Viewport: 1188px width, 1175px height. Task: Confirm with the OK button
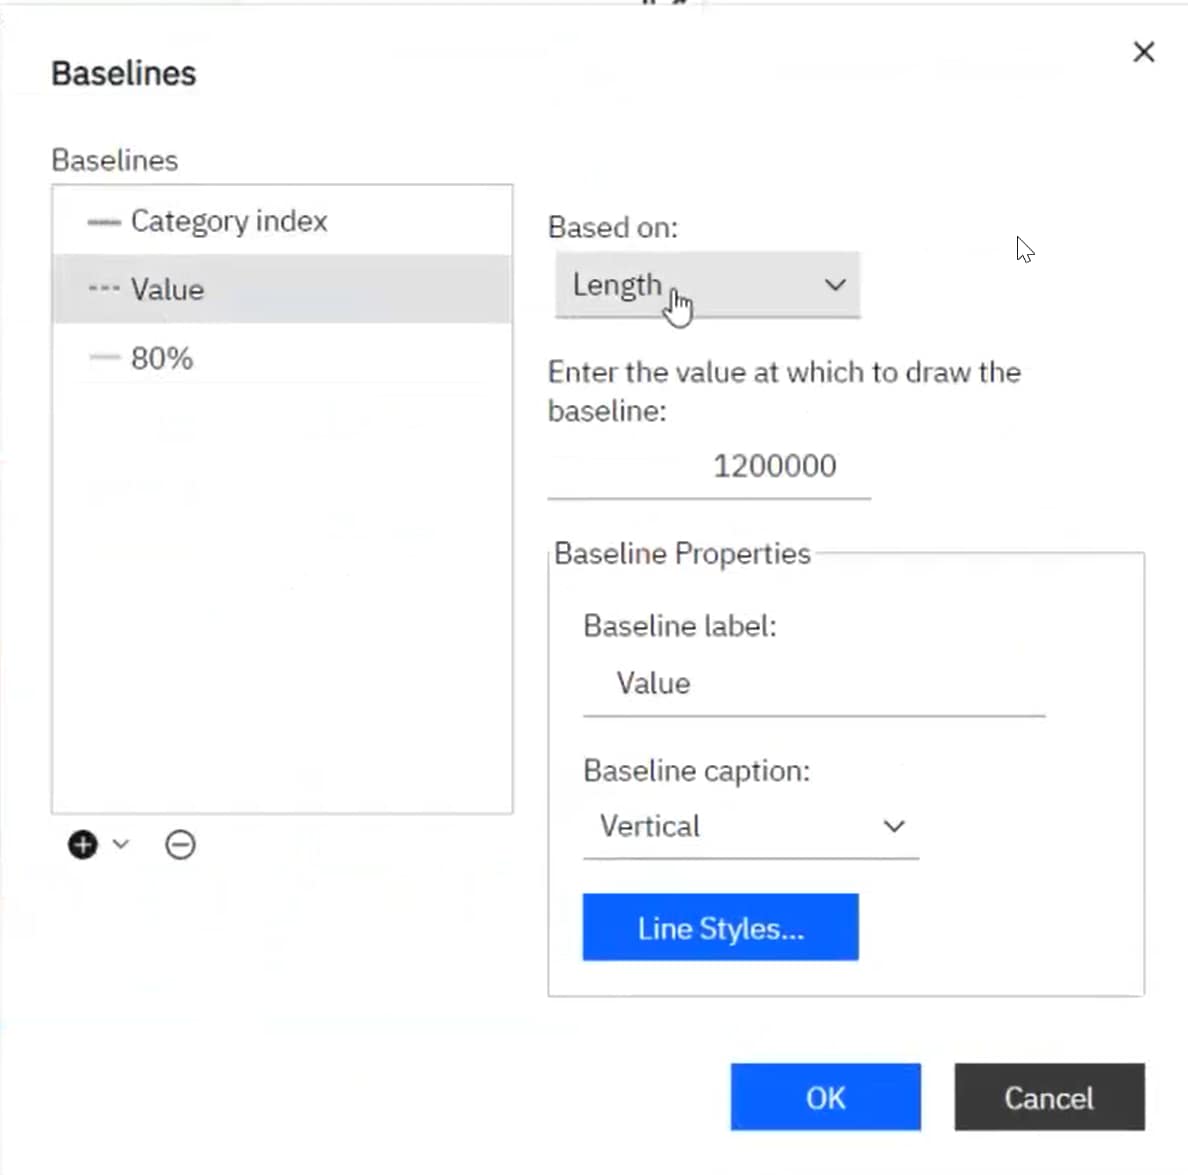coord(825,1097)
